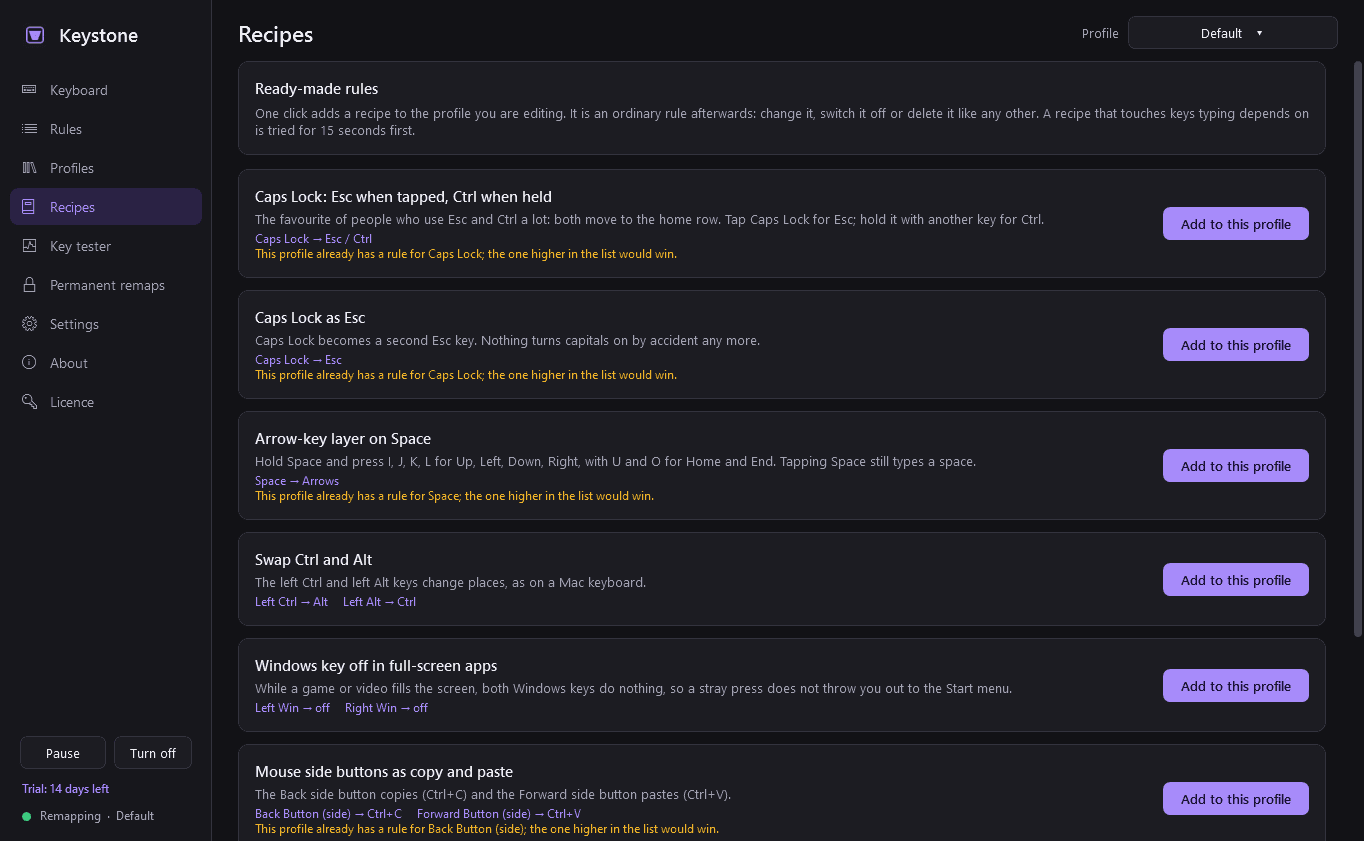Click the Arrow-key layer on Space title
Image resolution: width=1364 pixels, height=841 pixels.
[343, 439]
